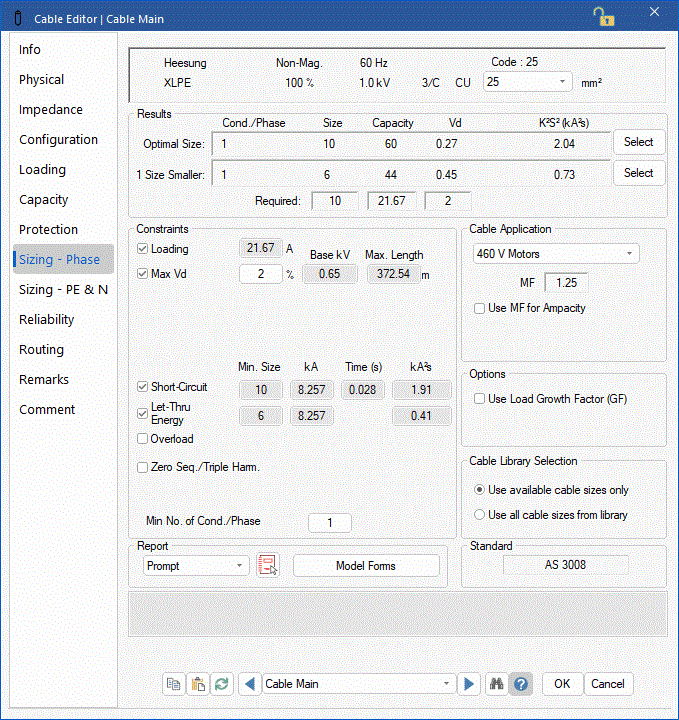Click the copy icon in bottom toolbar
The image size is (679, 720).
tap(174, 684)
